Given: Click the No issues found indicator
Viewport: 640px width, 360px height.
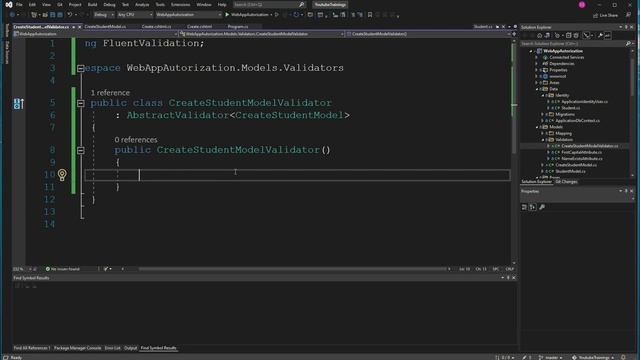Looking at the screenshot, I should pyautogui.click(x=63, y=269).
